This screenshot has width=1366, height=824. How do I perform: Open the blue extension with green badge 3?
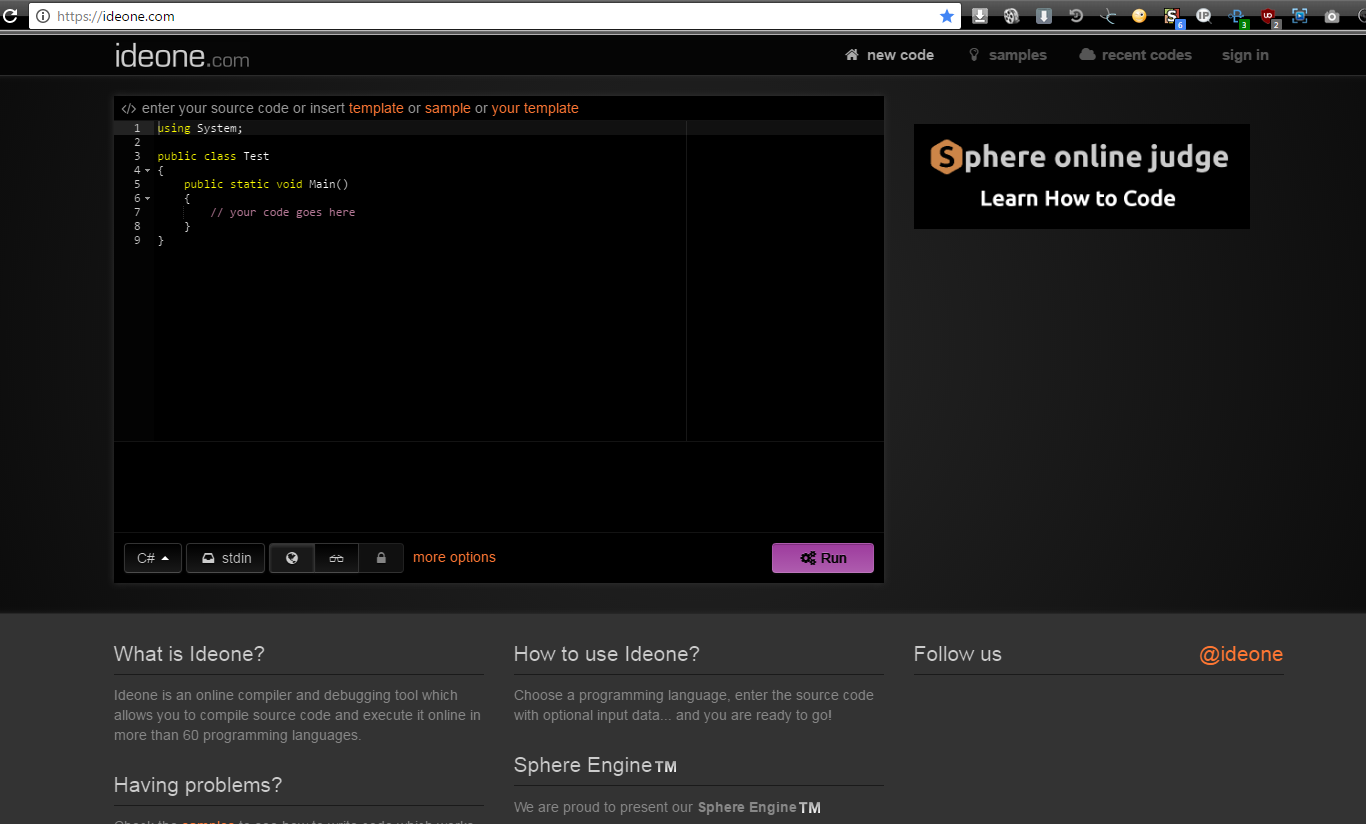[x=1238, y=17]
